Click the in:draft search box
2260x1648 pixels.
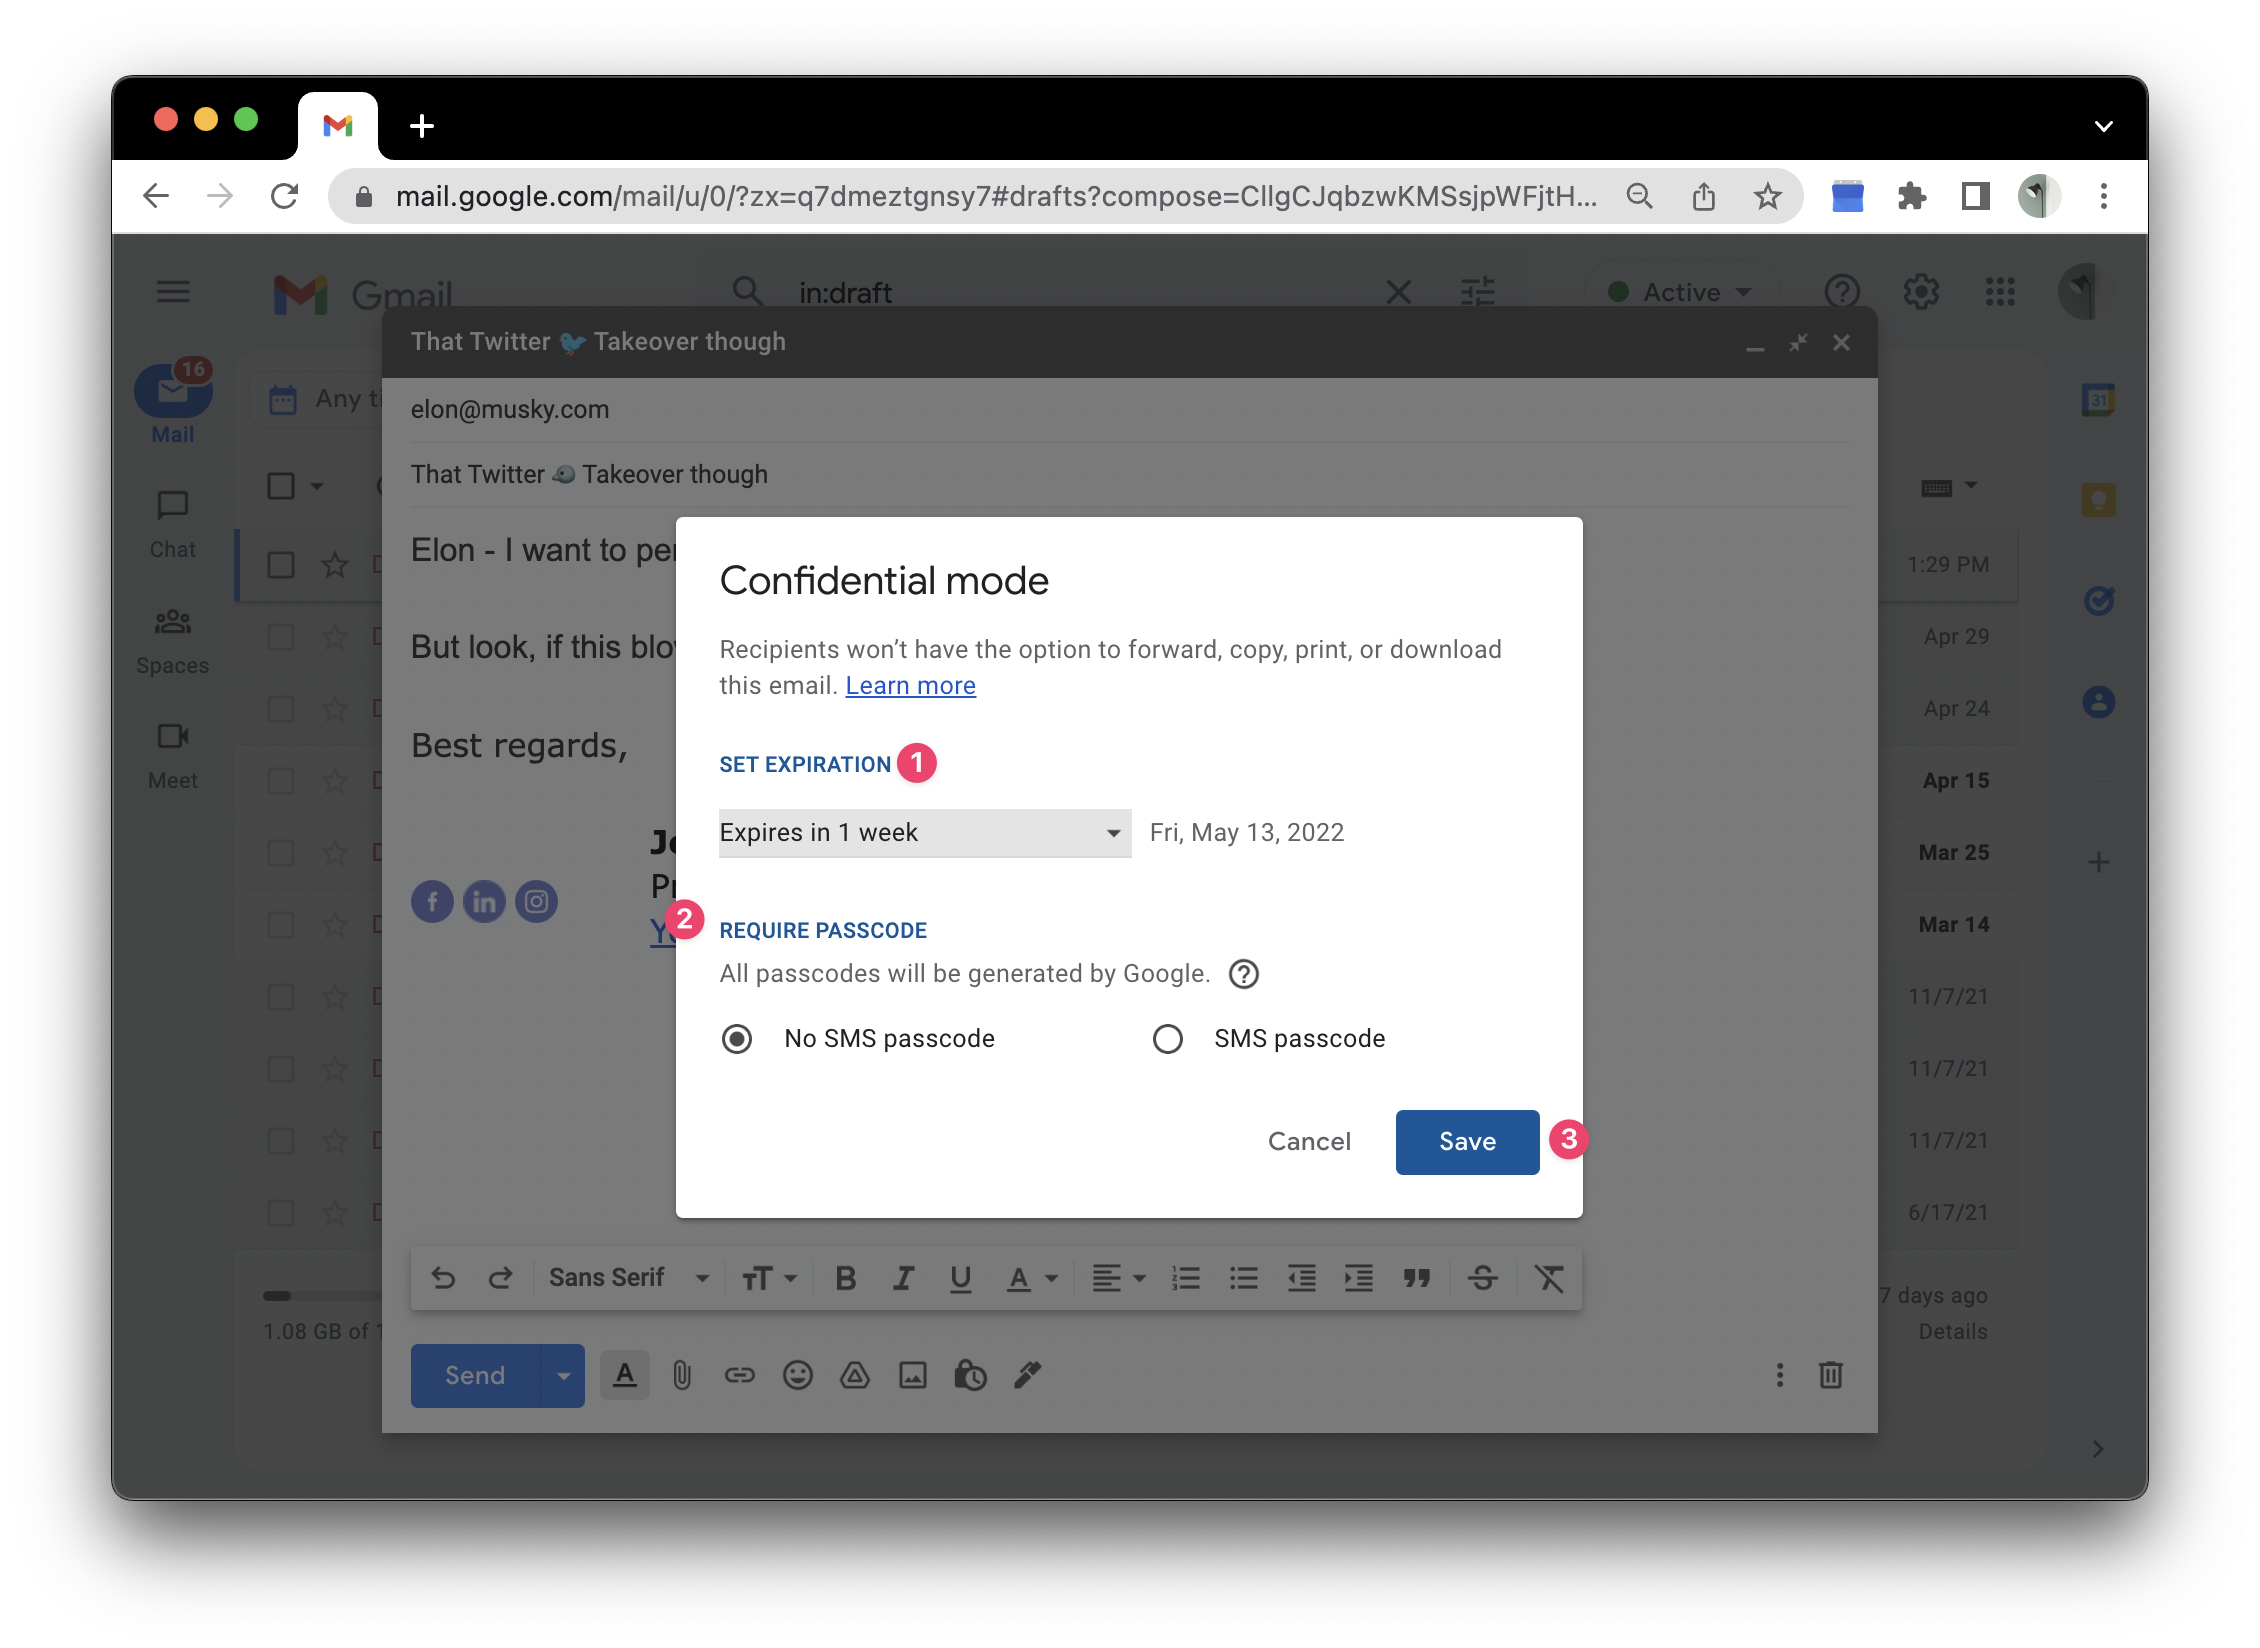[1080, 293]
